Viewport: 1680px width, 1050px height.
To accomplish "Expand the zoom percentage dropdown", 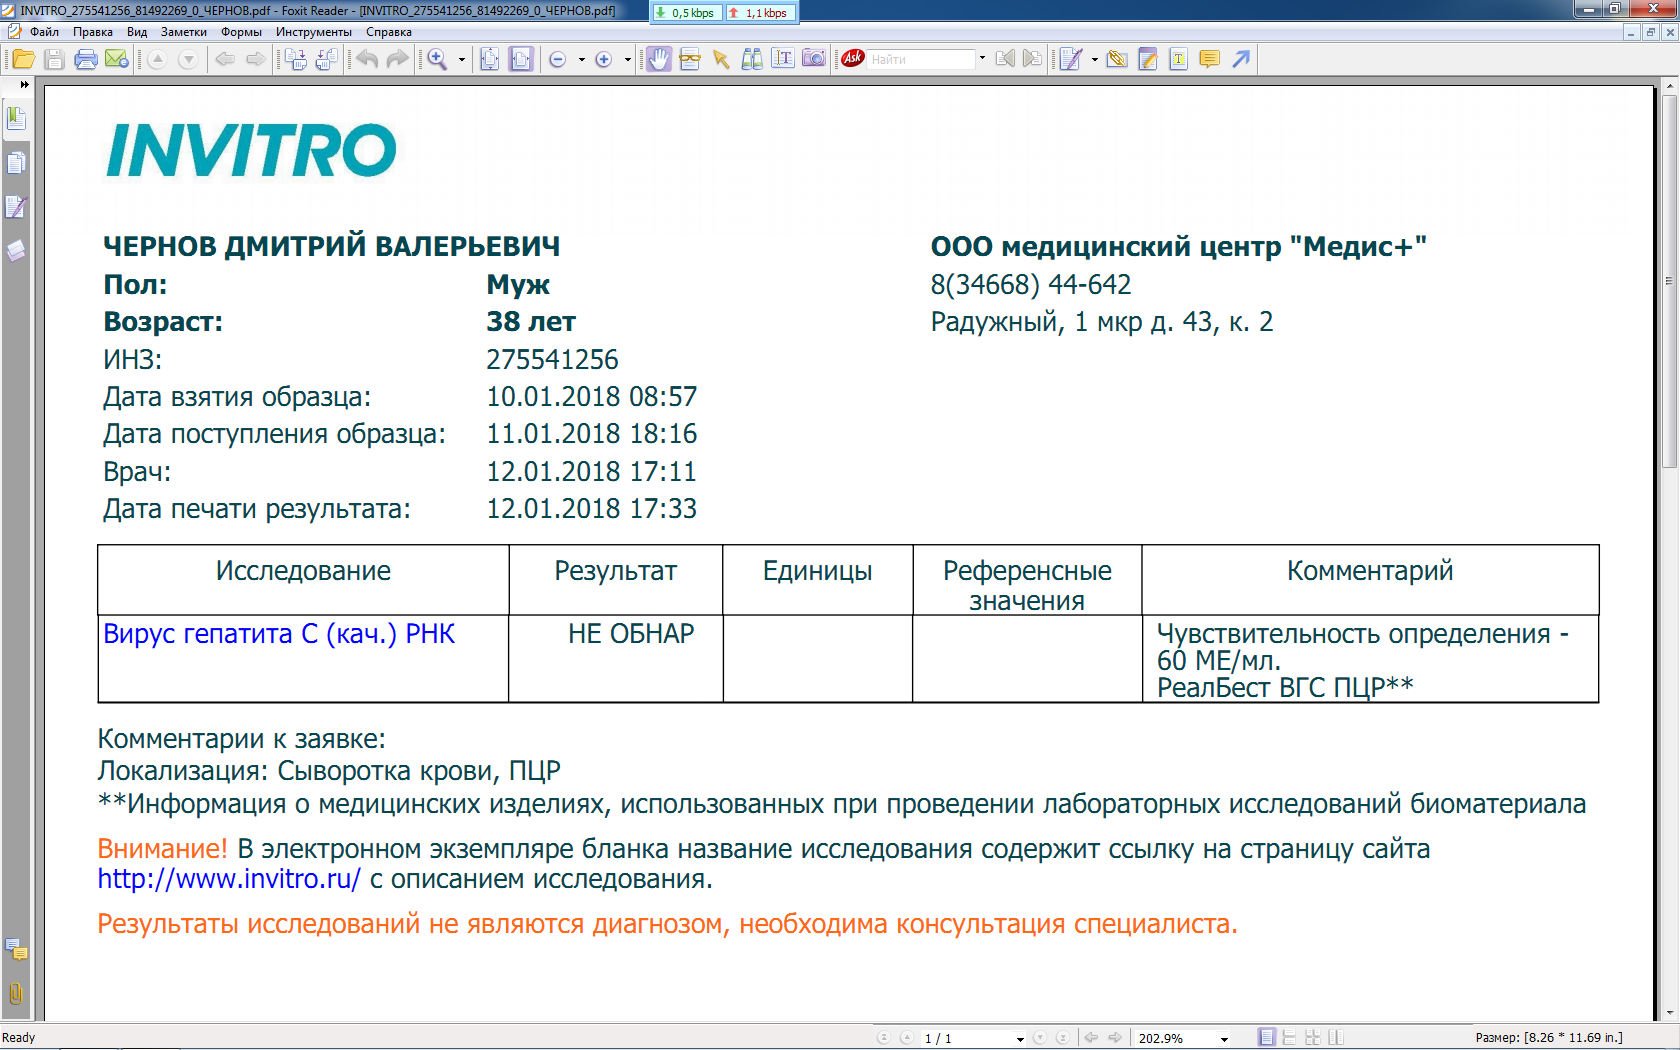I will coord(1224,1039).
